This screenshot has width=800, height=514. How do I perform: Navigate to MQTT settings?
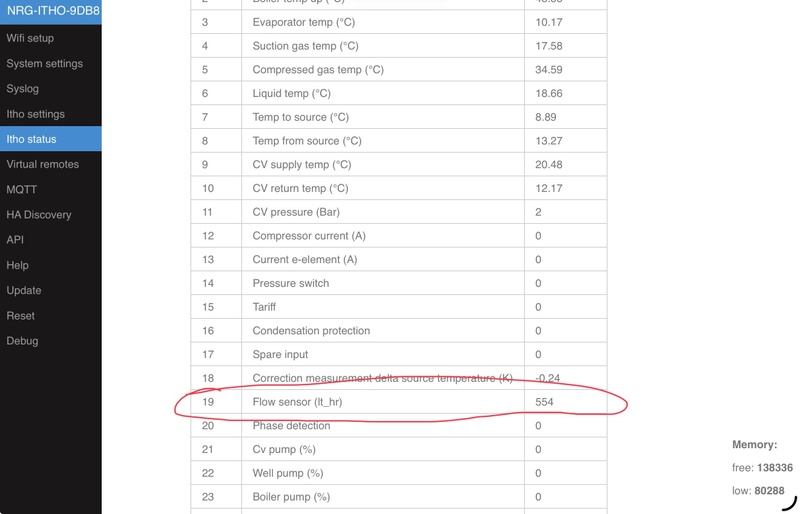pyautogui.click(x=23, y=189)
